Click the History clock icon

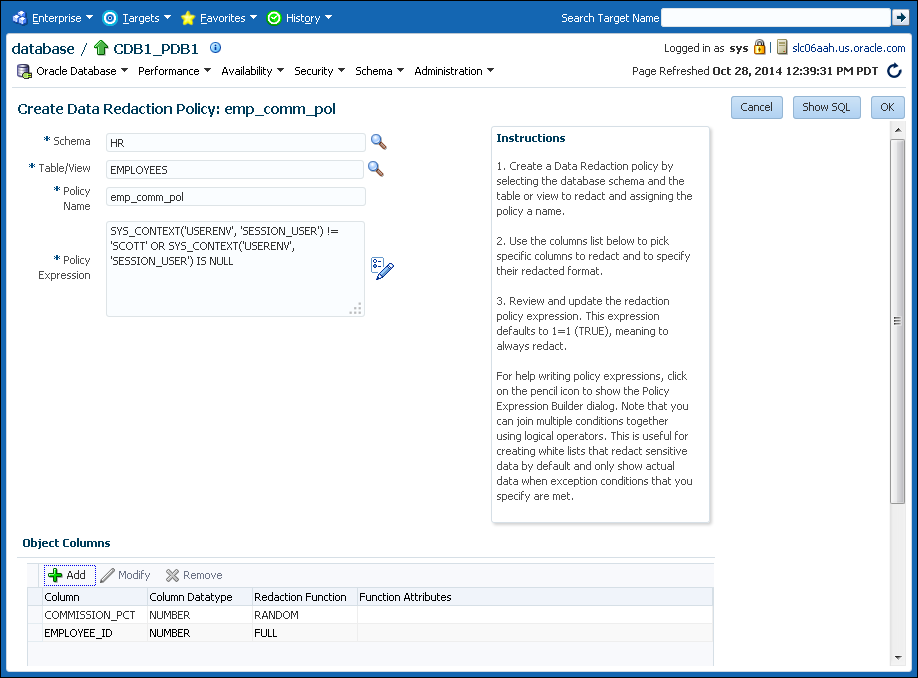coord(274,18)
